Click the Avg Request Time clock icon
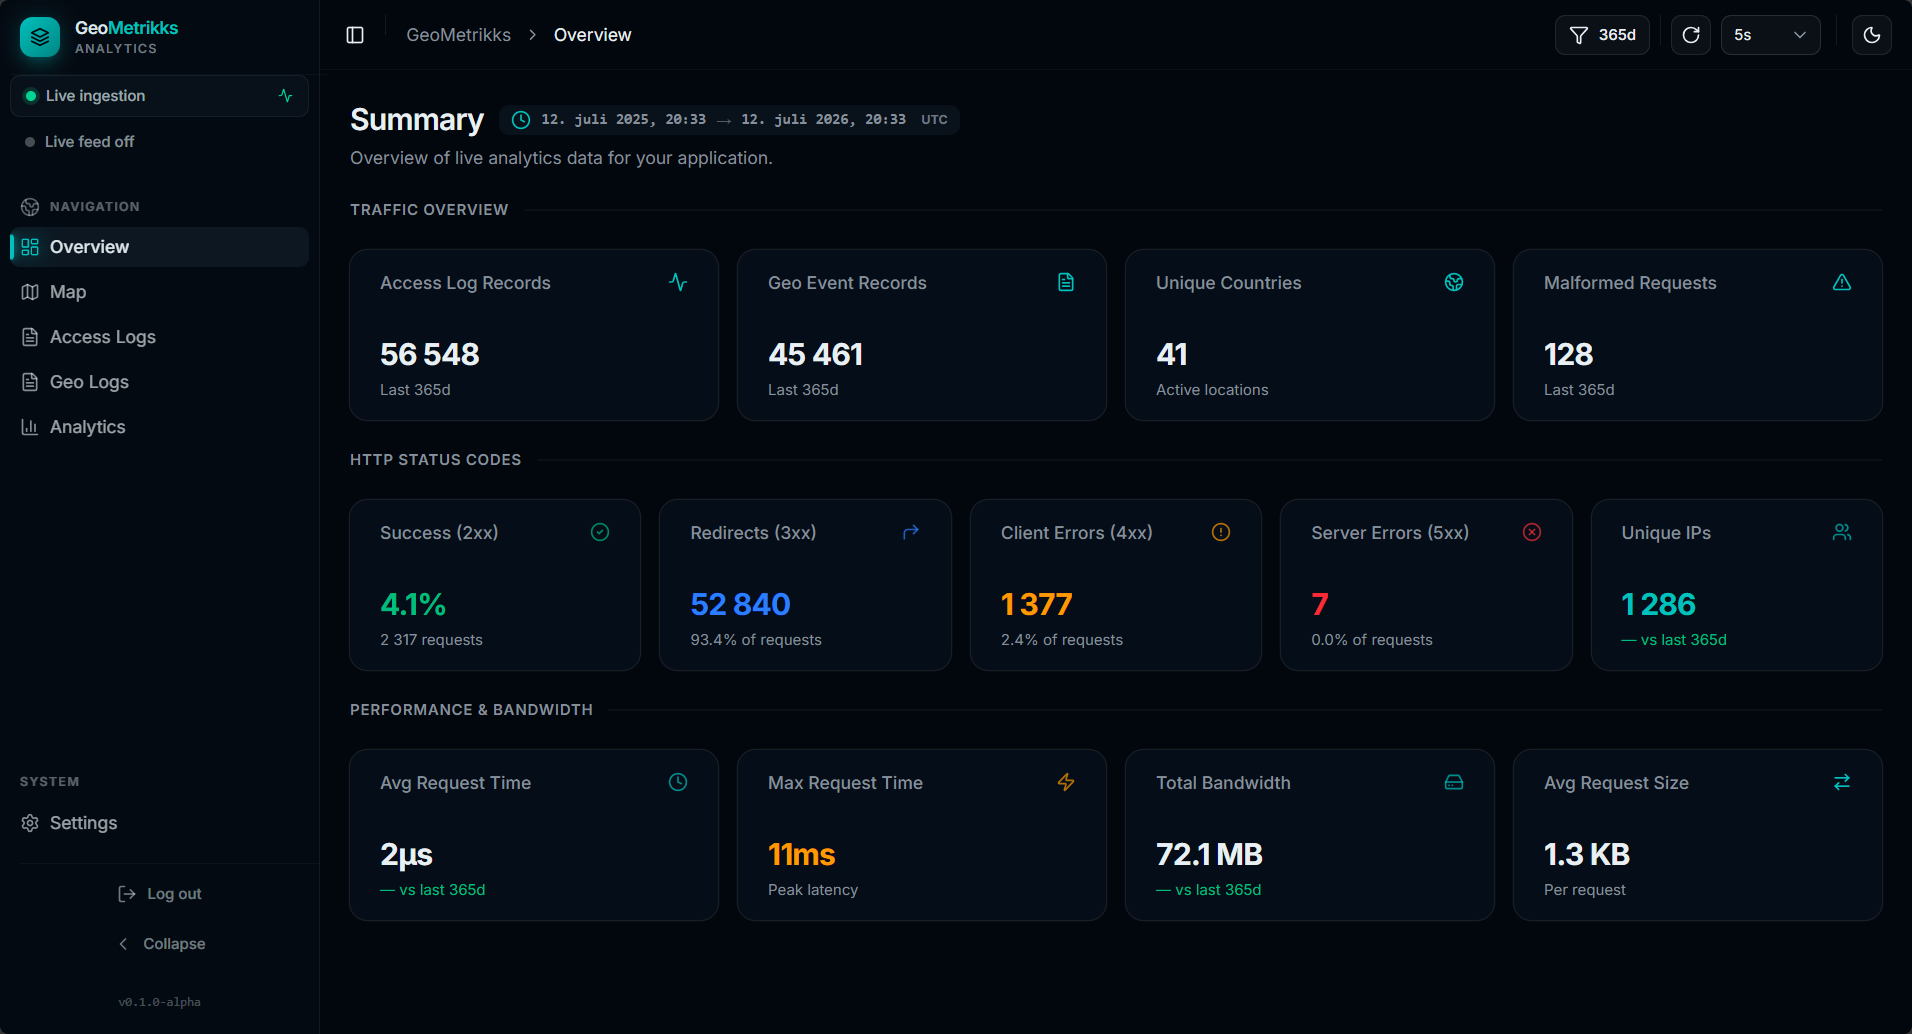Viewport: 1912px width, 1034px height. tap(678, 782)
